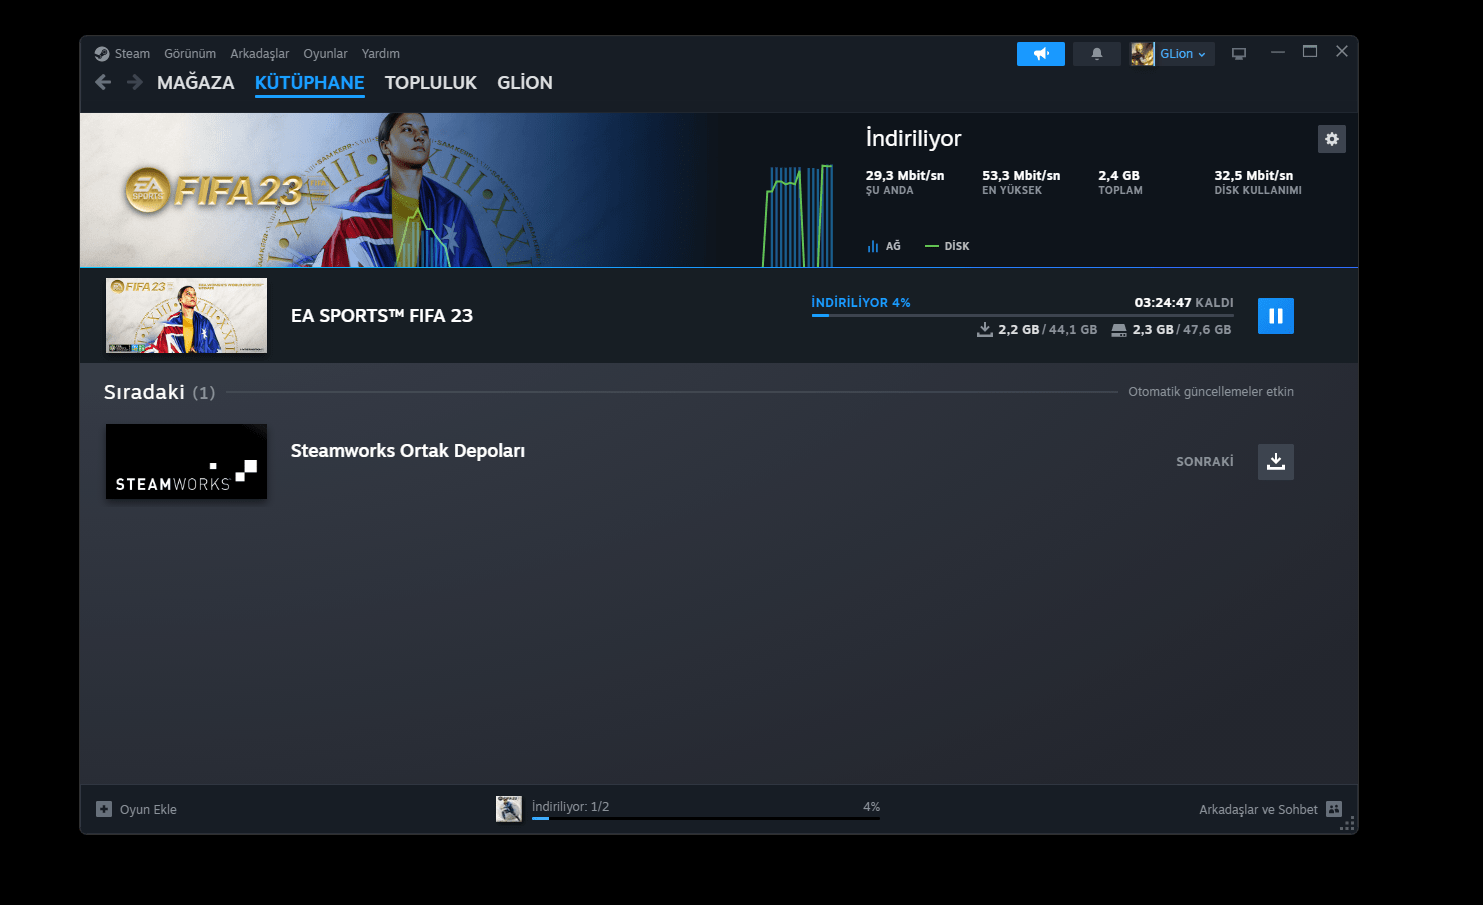Expand the GLion account dropdown
The image size is (1483, 905).
point(1184,54)
